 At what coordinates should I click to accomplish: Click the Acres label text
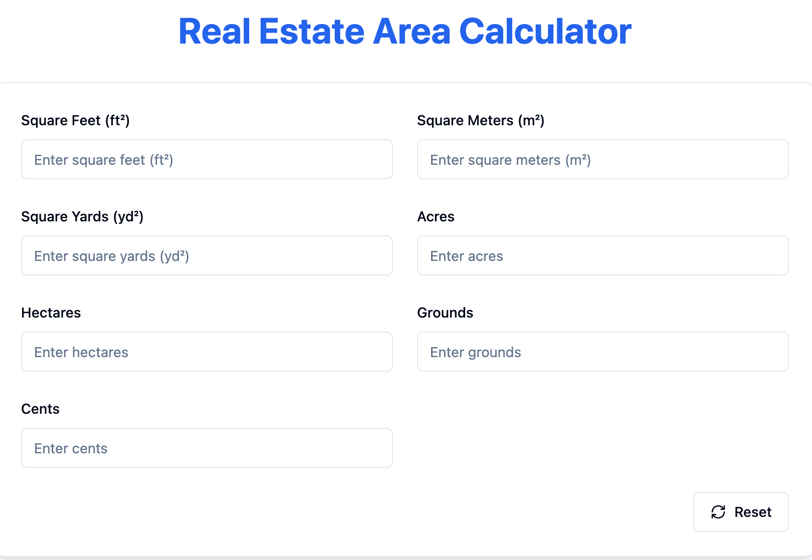[x=435, y=216]
